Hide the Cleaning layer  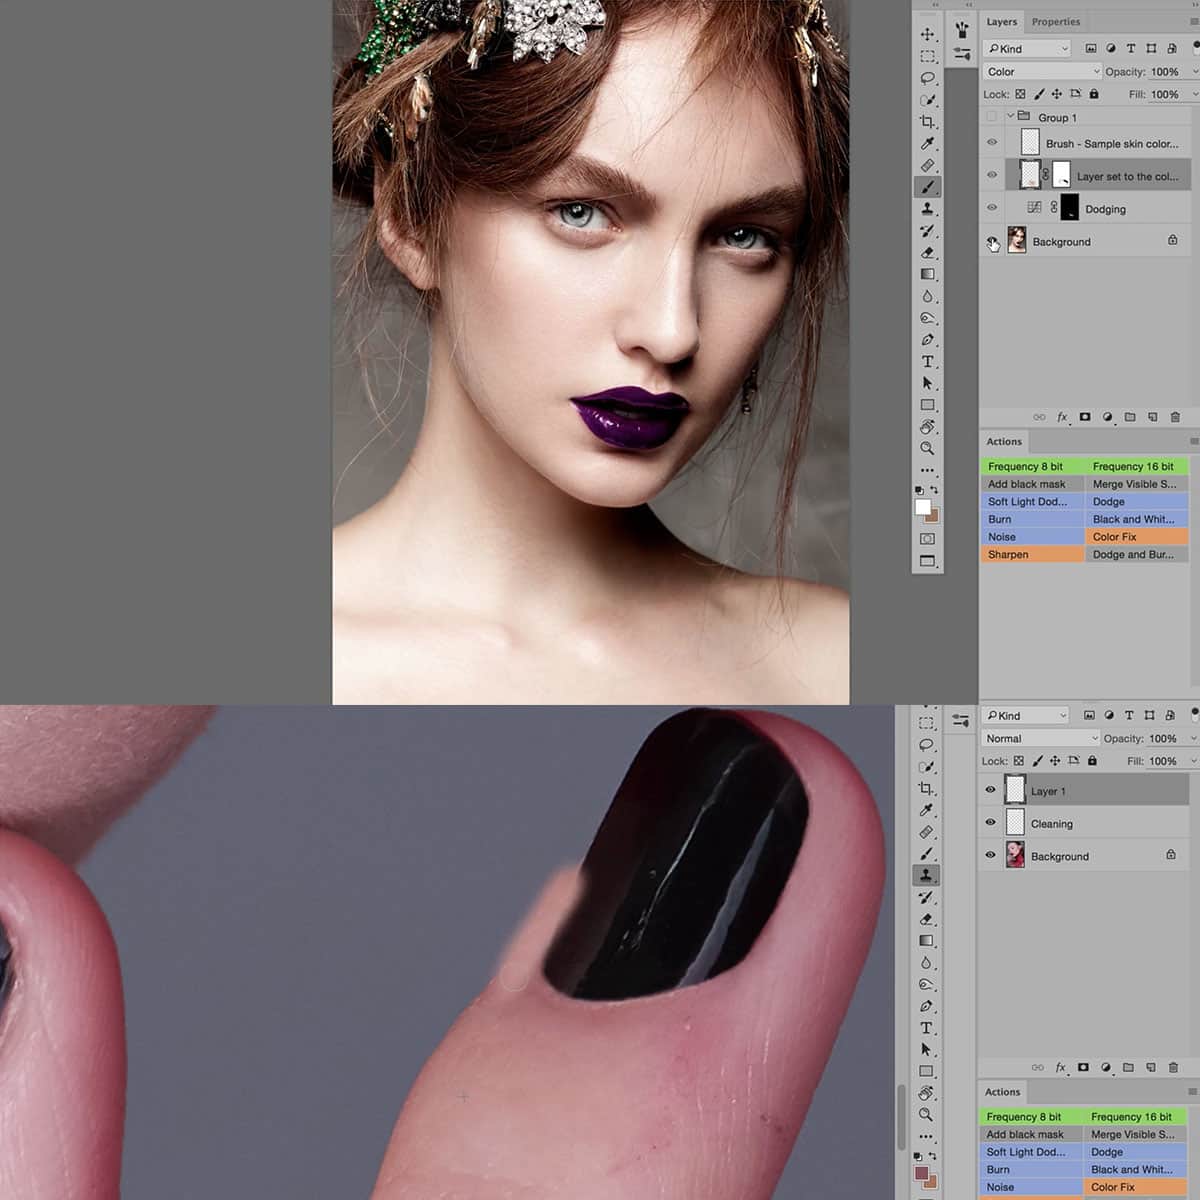990,823
